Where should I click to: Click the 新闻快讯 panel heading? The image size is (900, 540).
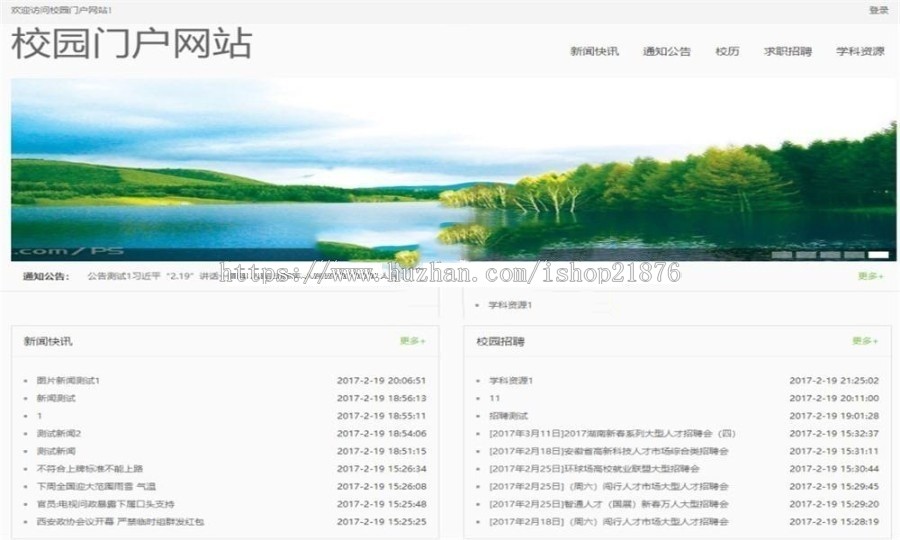pos(48,341)
